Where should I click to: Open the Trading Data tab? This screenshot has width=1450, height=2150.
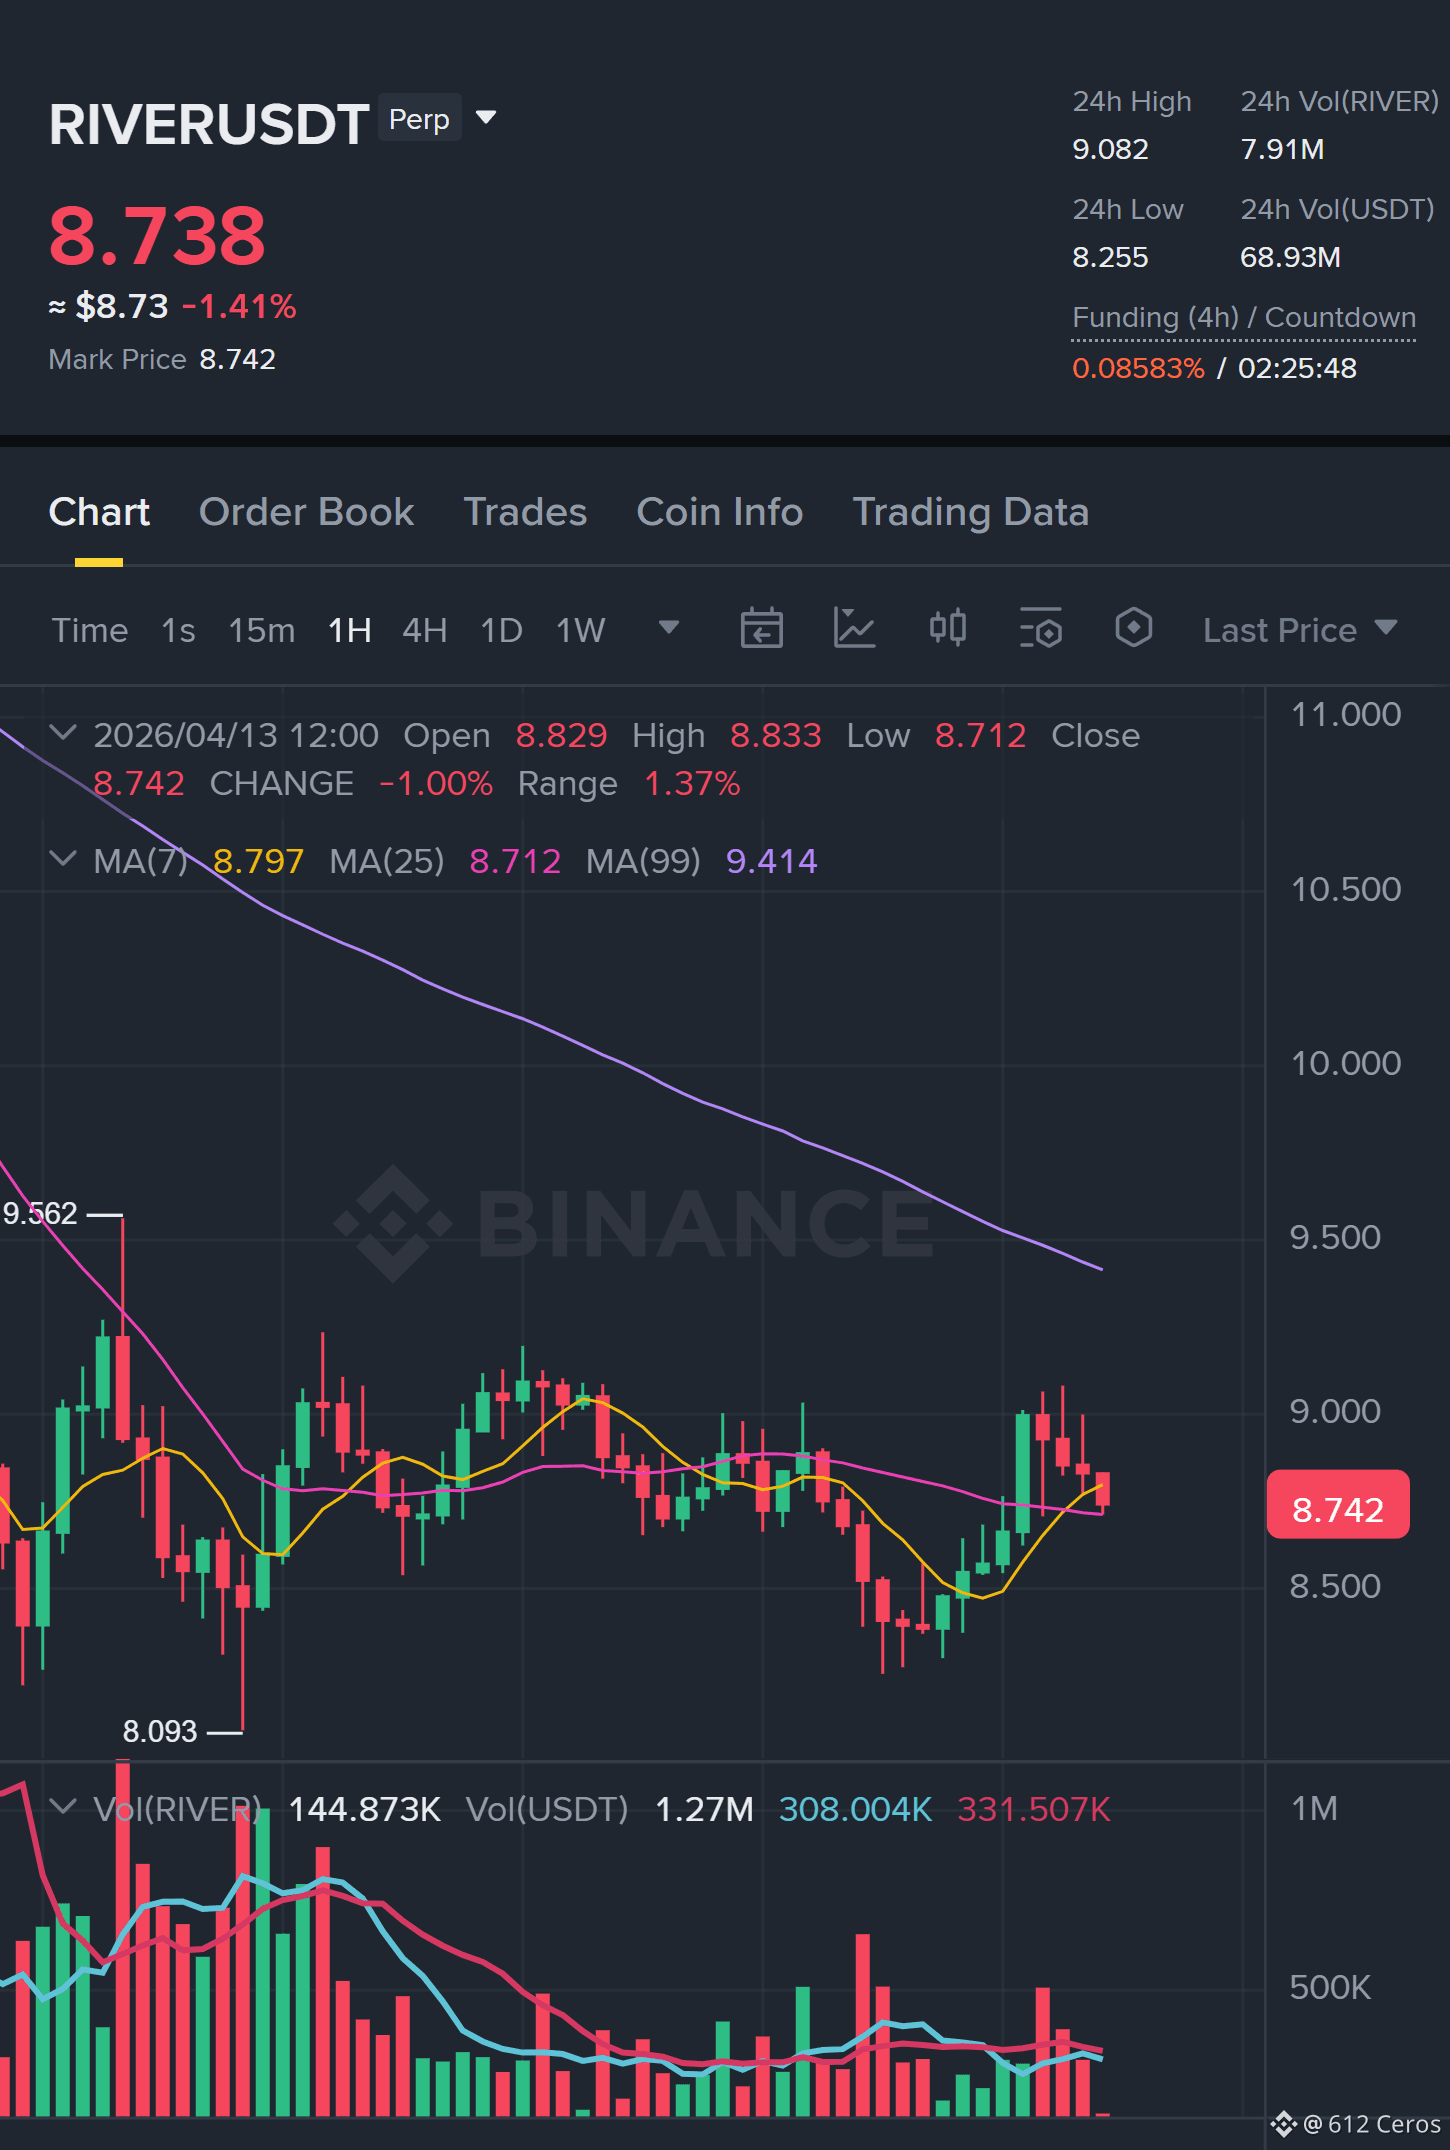(970, 512)
